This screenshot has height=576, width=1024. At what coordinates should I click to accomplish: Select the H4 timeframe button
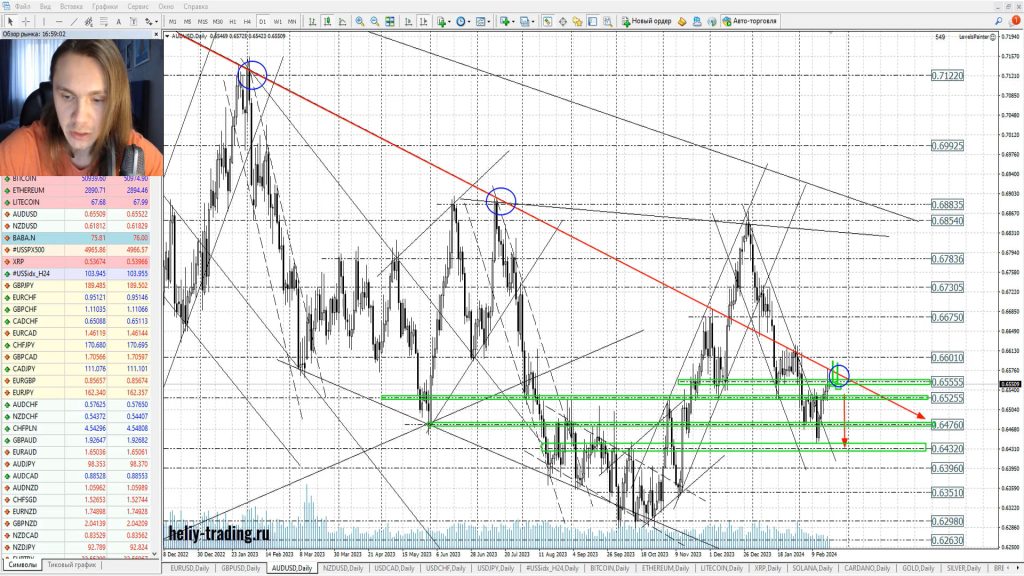[247, 21]
